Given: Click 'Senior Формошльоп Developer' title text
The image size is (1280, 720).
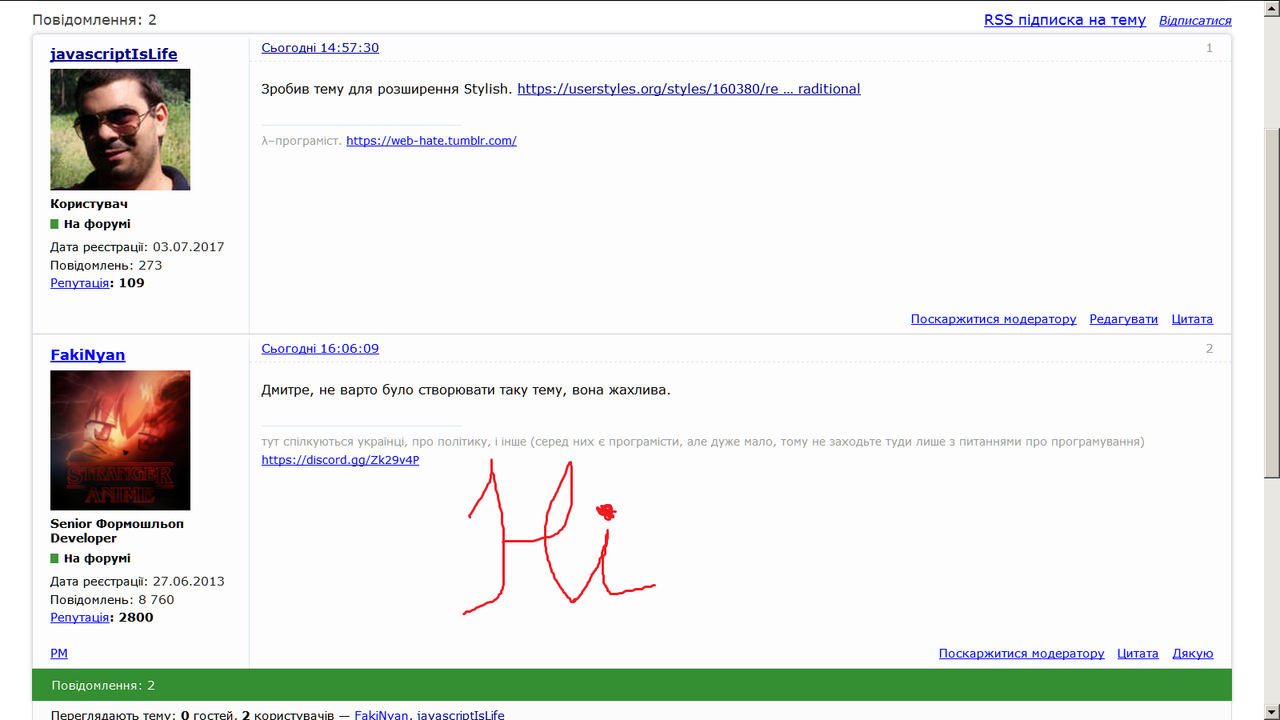Looking at the screenshot, I should click(x=117, y=531).
